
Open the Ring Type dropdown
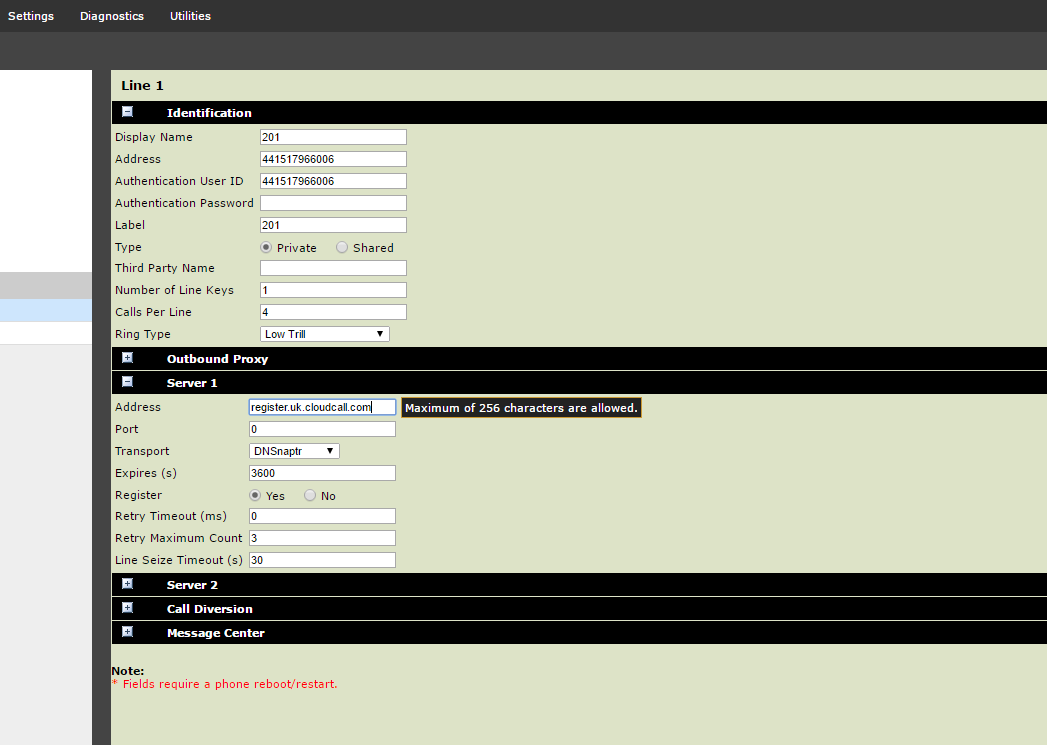click(325, 334)
